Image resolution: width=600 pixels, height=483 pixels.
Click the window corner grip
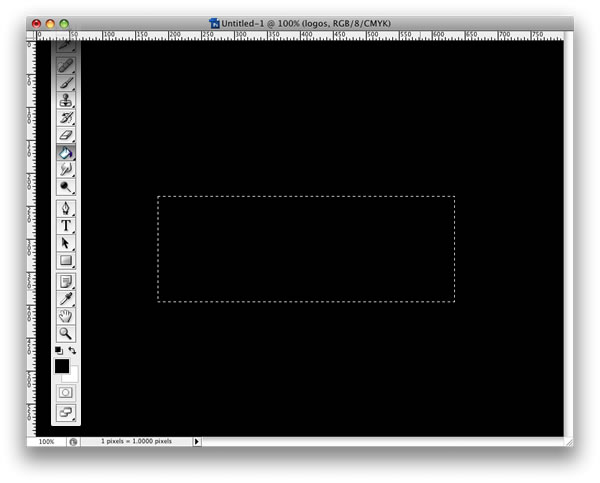pyautogui.click(x=569, y=442)
